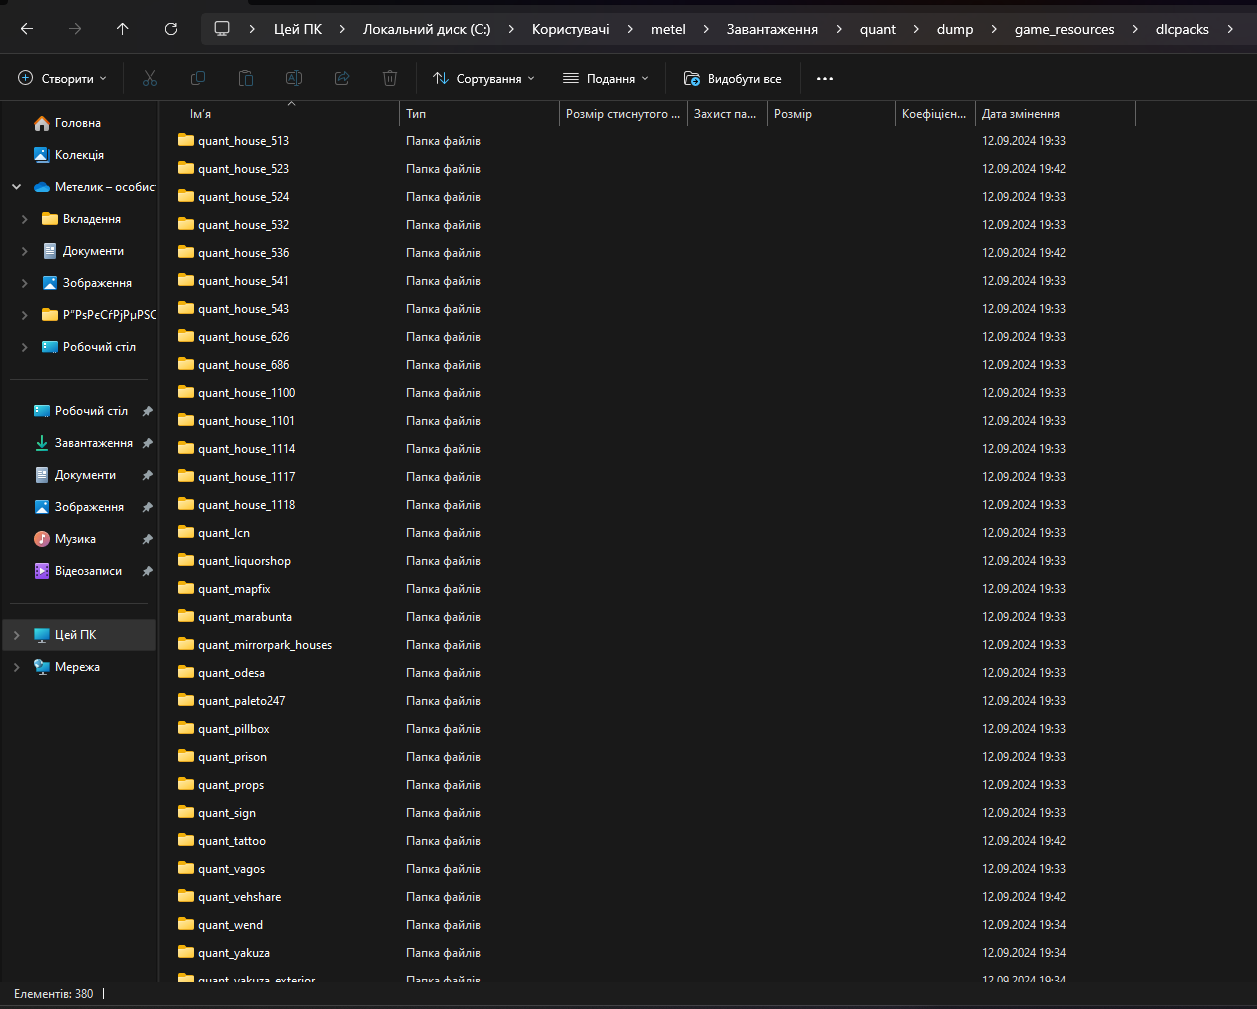Screen dimensions: 1257x1009
Task: Open the Подання view dropdown
Action: click(x=606, y=78)
